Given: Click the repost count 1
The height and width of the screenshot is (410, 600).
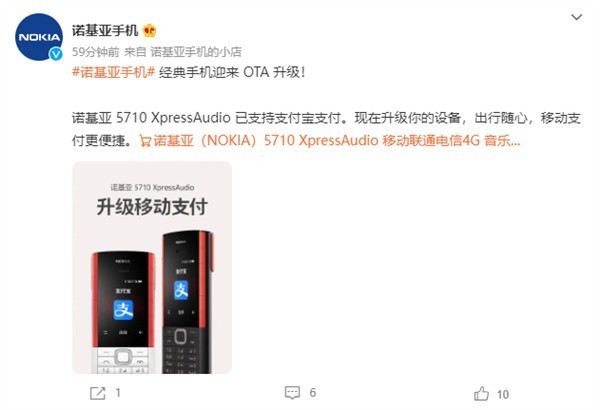Looking at the screenshot, I should tap(118, 393).
